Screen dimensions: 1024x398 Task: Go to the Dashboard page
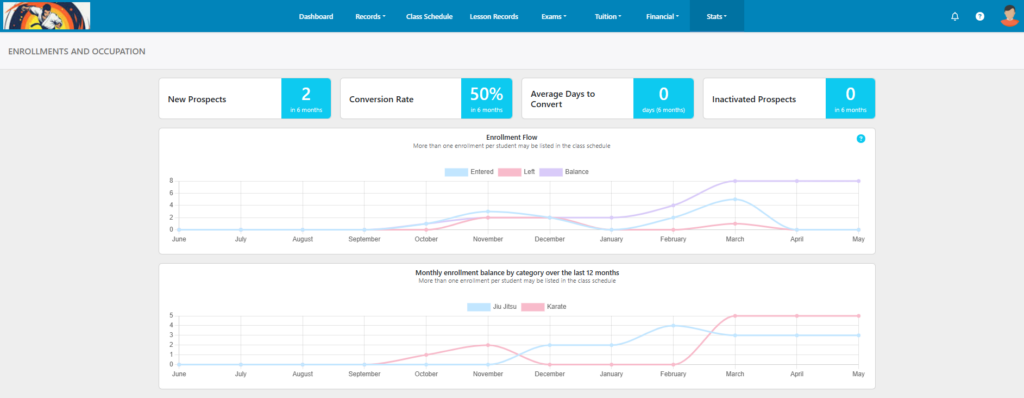point(316,16)
